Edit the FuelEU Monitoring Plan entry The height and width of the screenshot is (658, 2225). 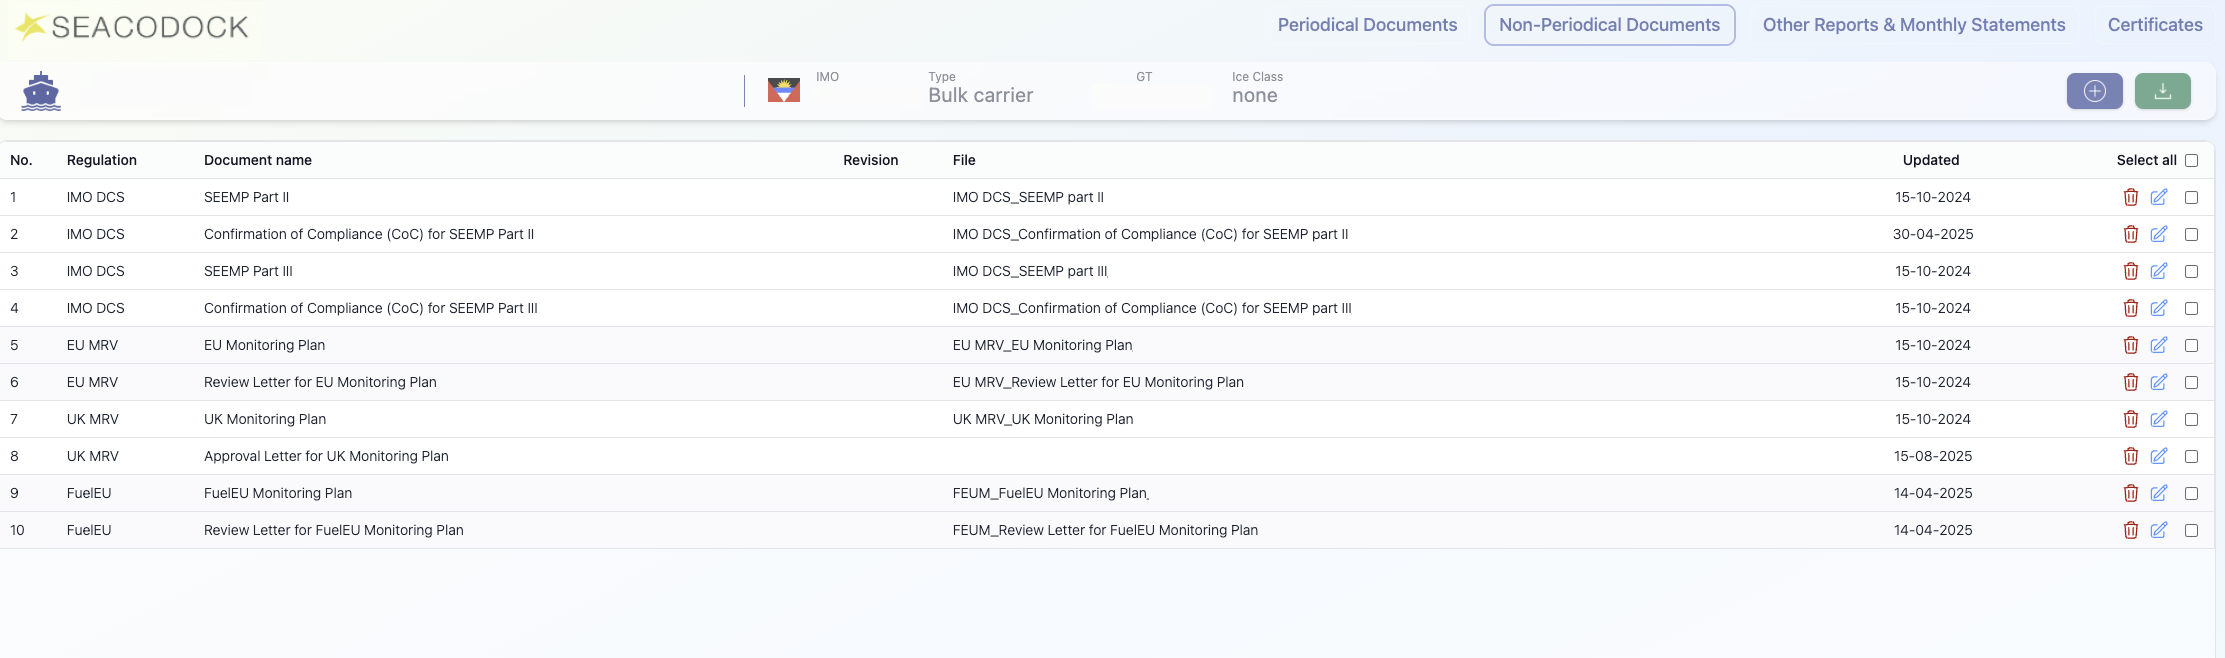pyautogui.click(x=2159, y=493)
